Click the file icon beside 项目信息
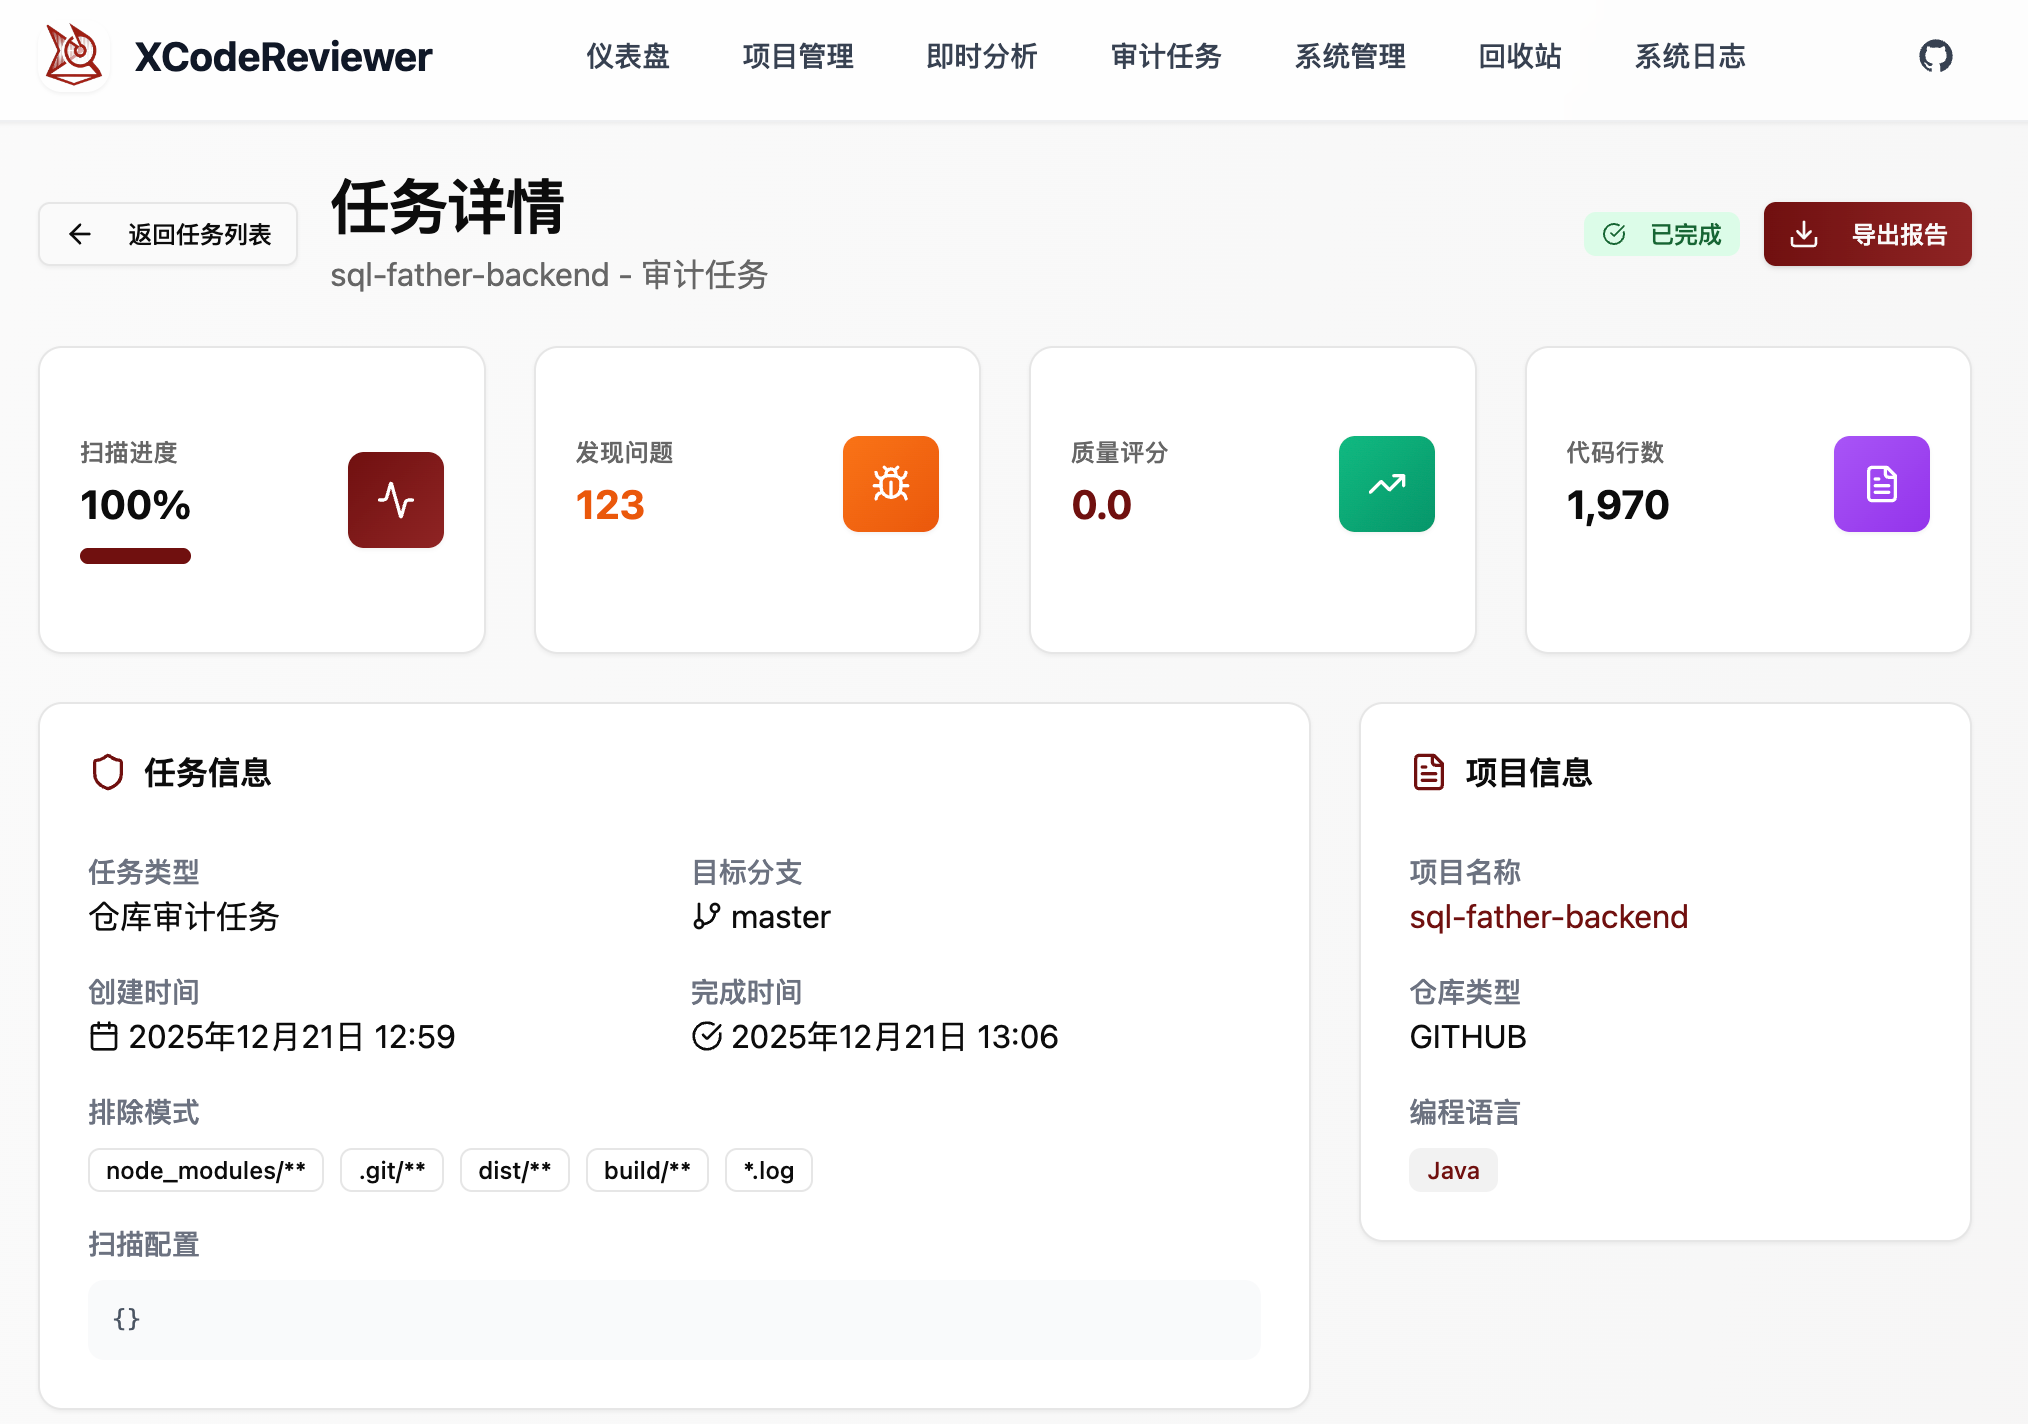The image size is (2028, 1424). click(1428, 772)
